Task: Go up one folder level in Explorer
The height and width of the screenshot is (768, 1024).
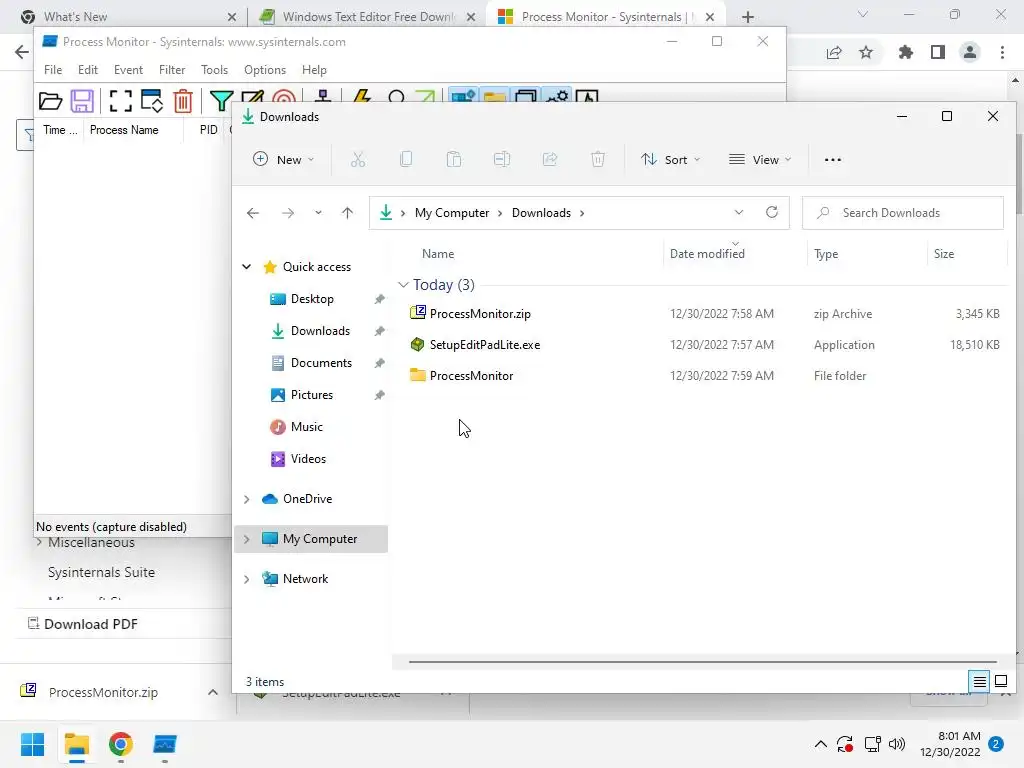Action: click(x=347, y=213)
